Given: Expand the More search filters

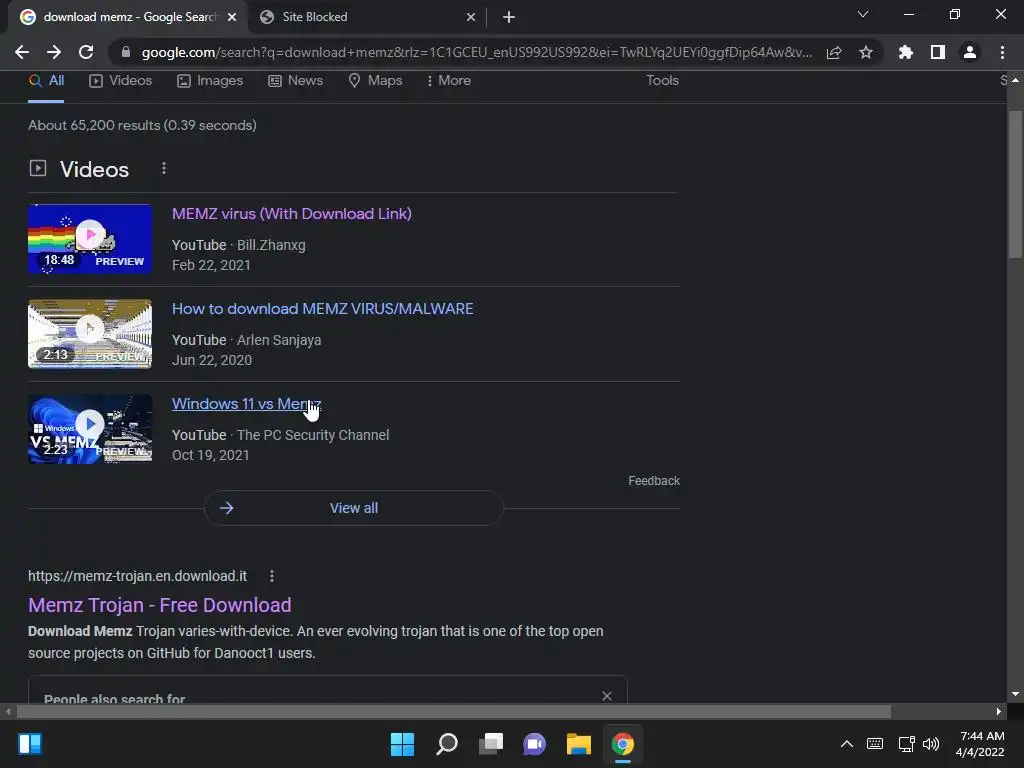Looking at the screenshot, I should 449,81.
